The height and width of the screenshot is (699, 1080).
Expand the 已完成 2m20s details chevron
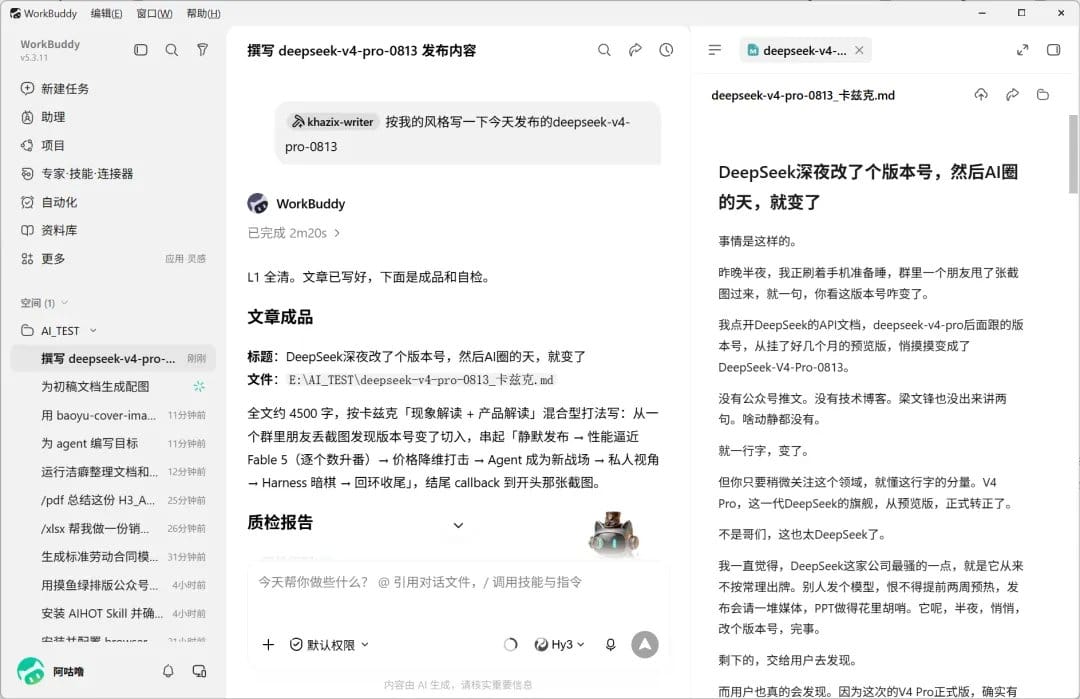337,233
